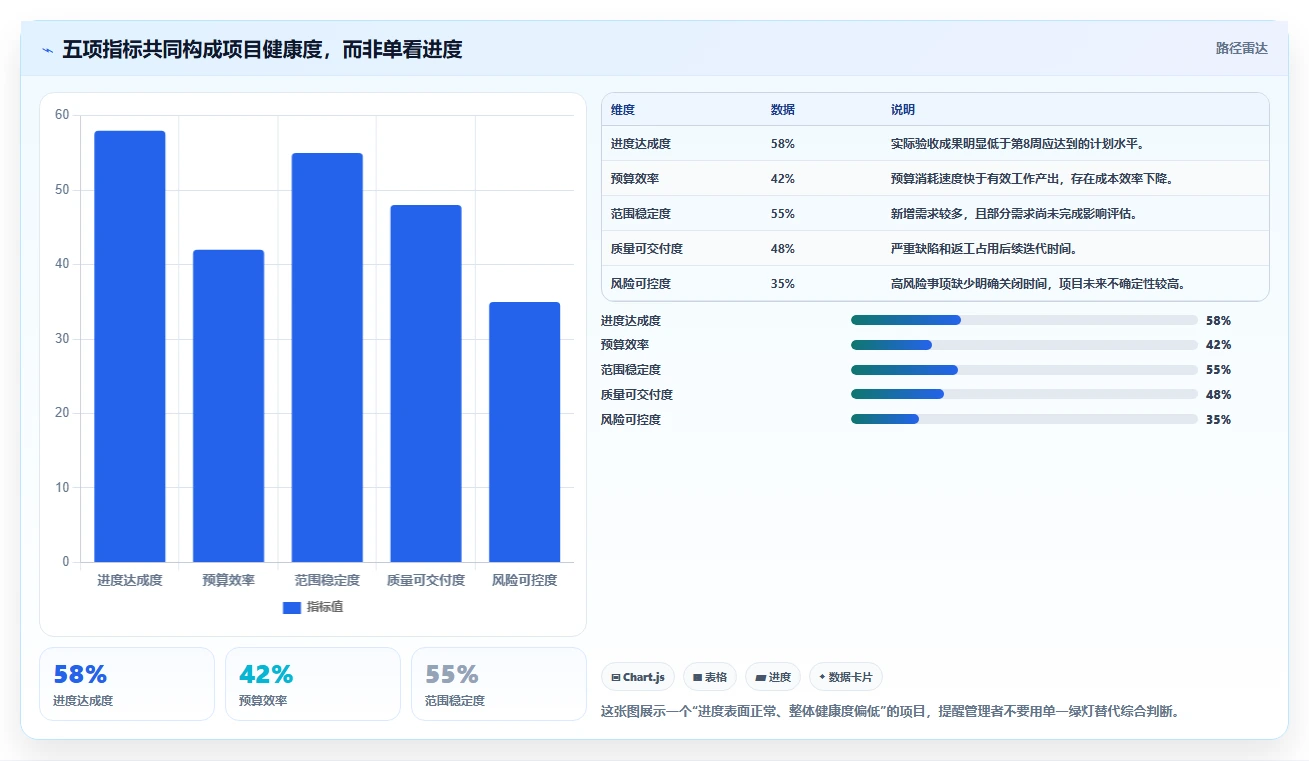This screenshot has width=1309, height=761.
Task: Click the 数据卡片 tag chip
Action: point(846,677)
